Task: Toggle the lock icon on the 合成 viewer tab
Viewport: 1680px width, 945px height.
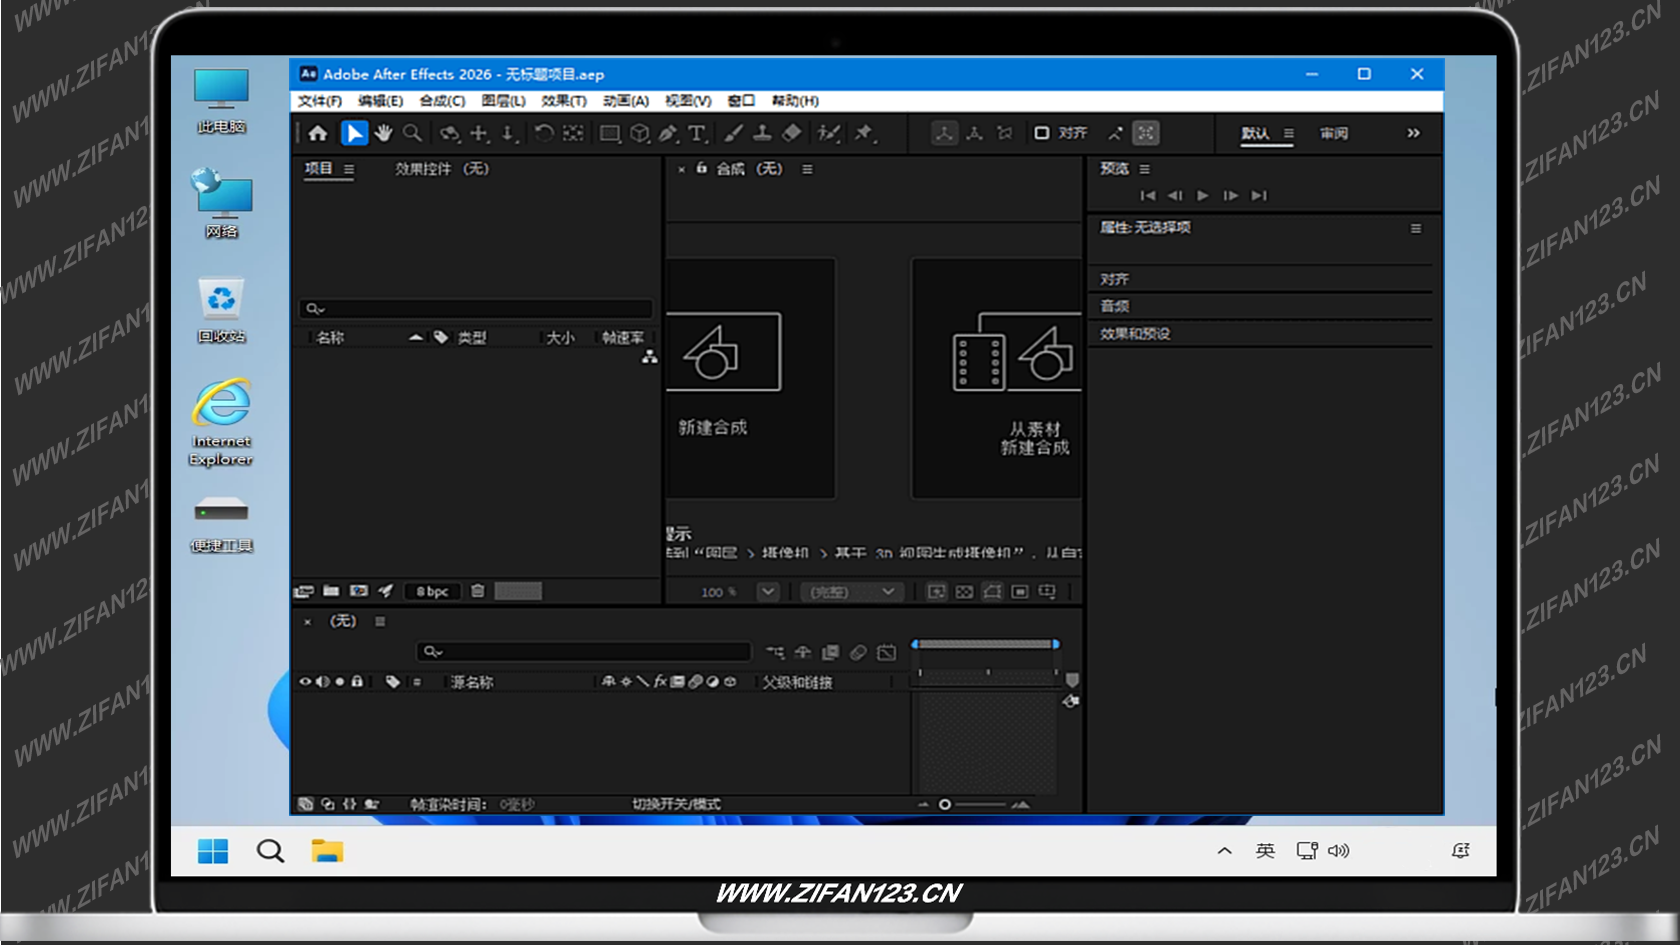Action: click(x=702, y=168)
